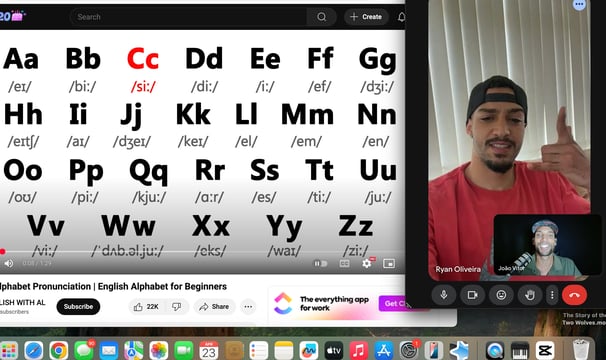Open Launchpad from the Dock
This screenshot has width=606, height=360.
coord(9,351)
